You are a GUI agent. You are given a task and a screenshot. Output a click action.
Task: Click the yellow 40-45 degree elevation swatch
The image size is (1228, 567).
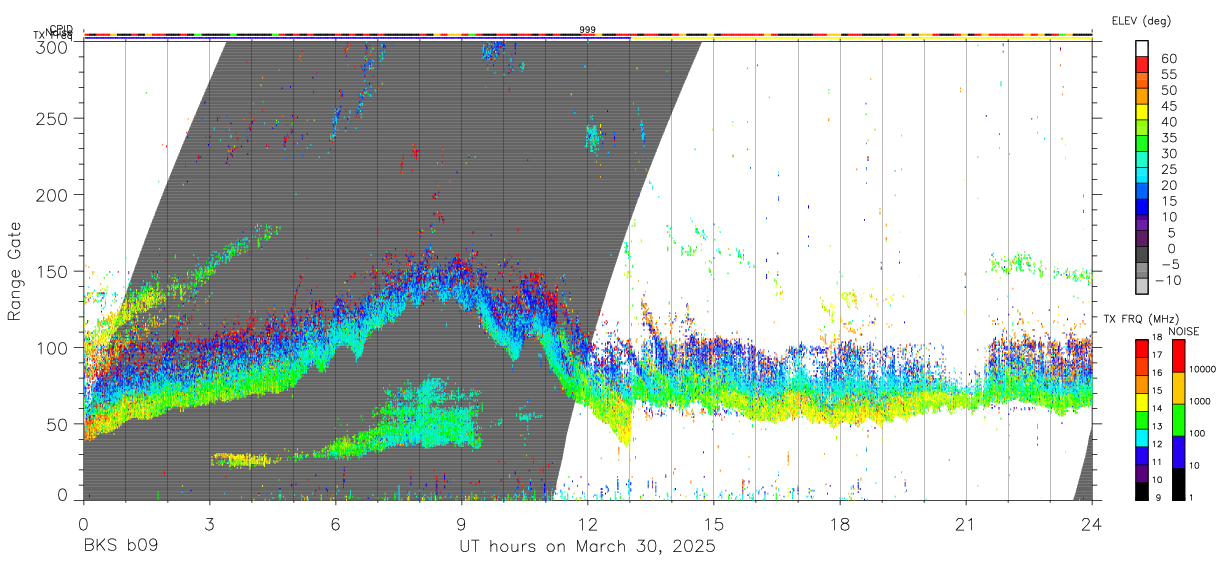[1143, 112]
